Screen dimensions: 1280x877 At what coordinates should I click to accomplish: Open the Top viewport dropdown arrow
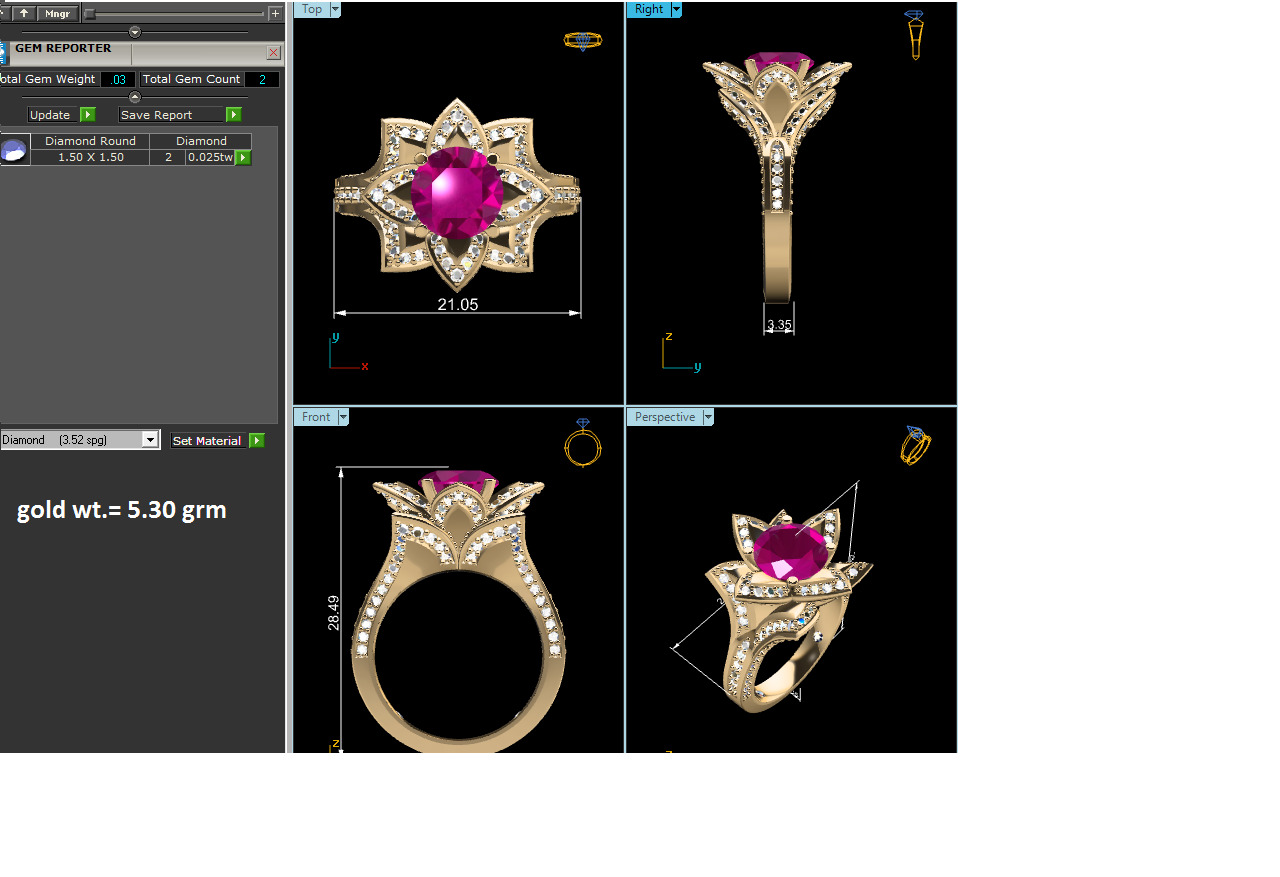coord(335,9)
